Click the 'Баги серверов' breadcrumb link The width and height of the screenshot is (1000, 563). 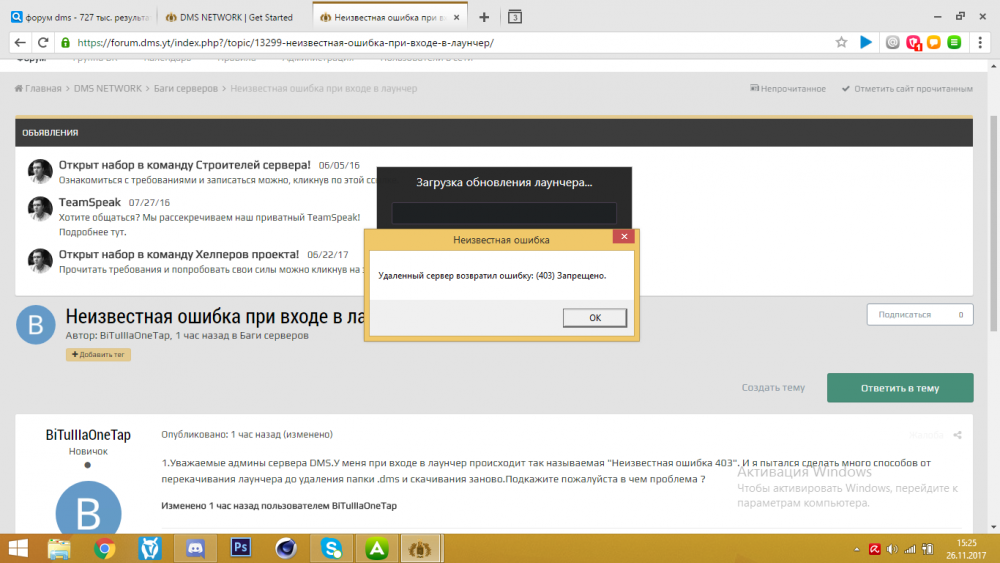[185, 89]
